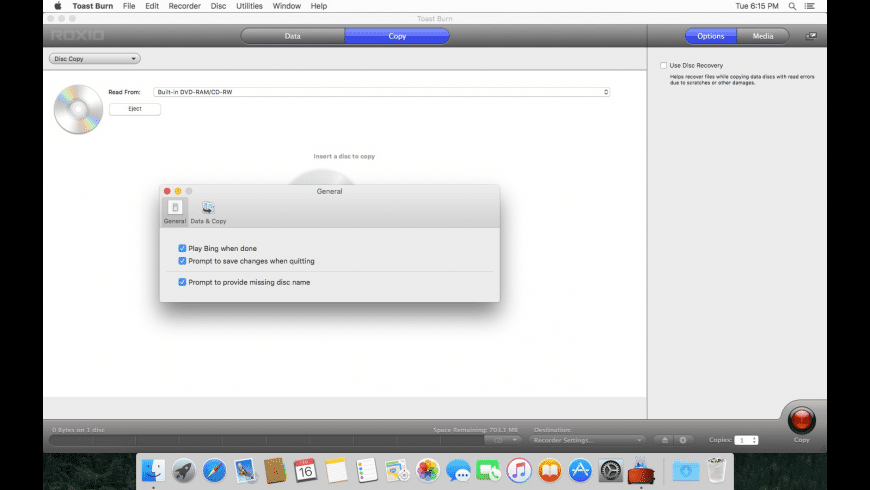
Task: Open iBooks in the Dock
Action: [x=549, y=471]
